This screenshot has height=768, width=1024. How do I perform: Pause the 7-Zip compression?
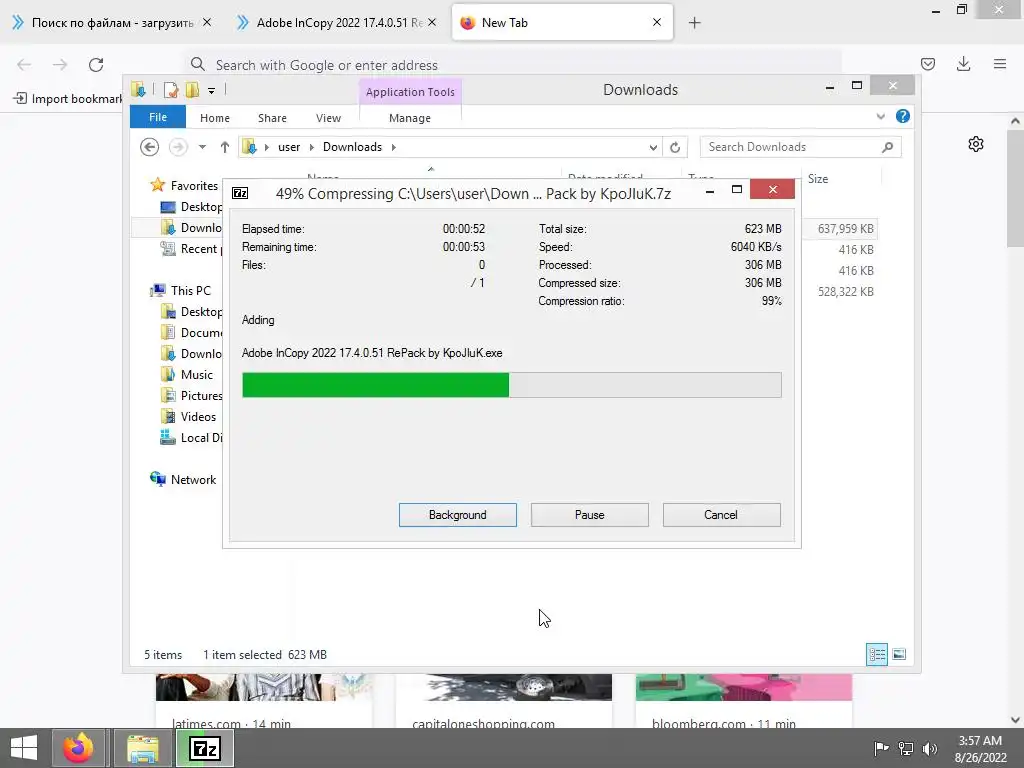point(589,515)
